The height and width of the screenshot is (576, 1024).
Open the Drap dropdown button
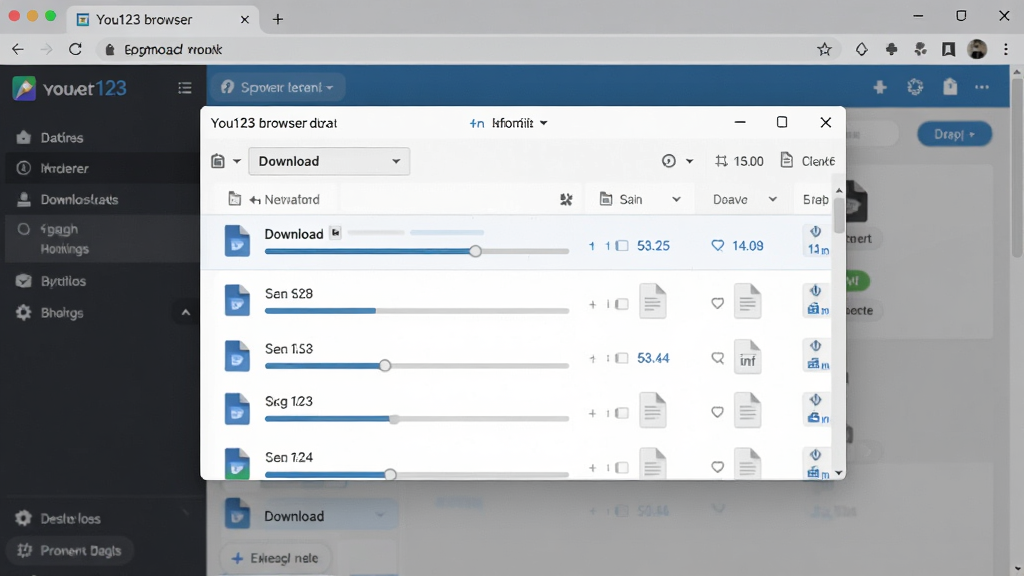[954, 134]
